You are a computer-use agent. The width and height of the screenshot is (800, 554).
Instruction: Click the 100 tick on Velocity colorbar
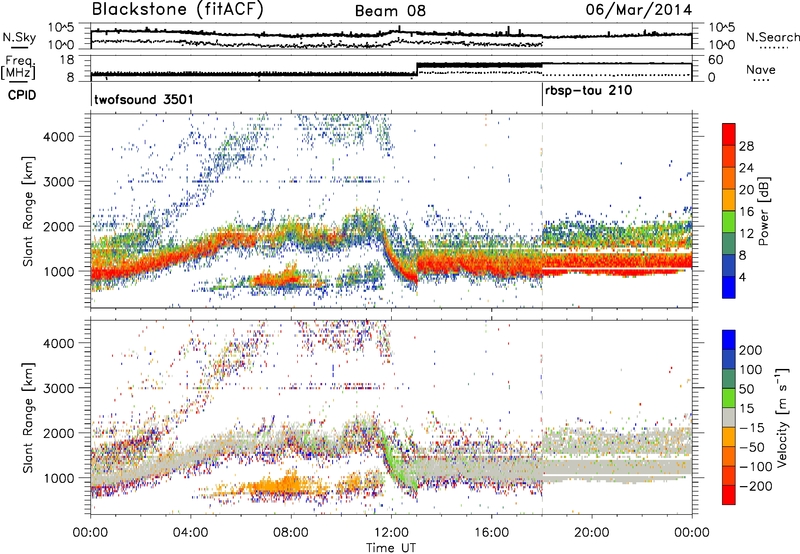click(750, 369)
